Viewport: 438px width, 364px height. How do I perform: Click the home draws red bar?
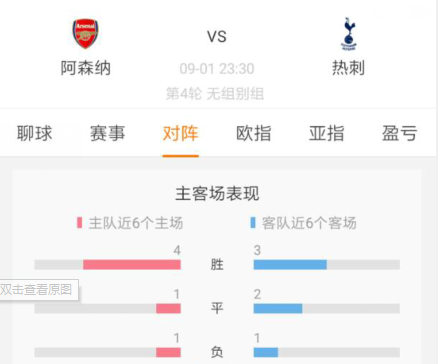point(168,308)
